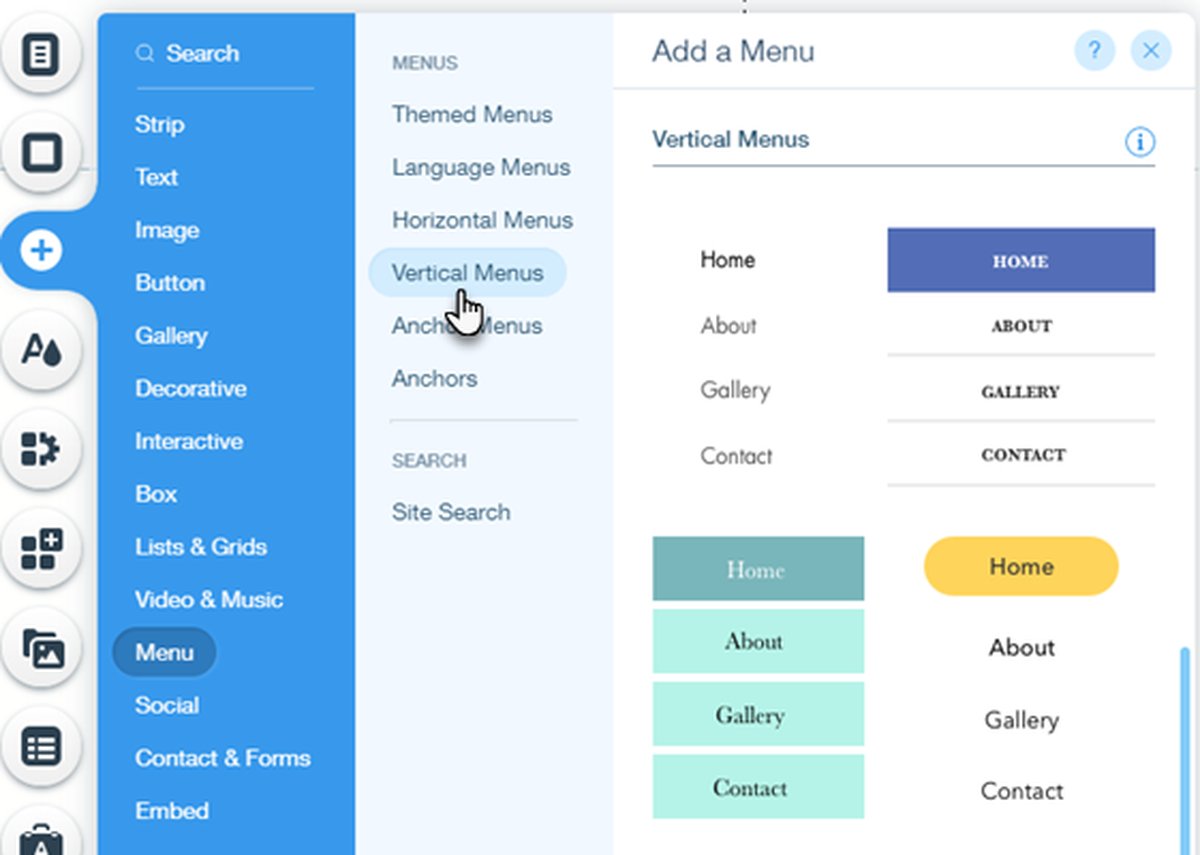Open the Pages menu icon in sidebar

(40, 53)
